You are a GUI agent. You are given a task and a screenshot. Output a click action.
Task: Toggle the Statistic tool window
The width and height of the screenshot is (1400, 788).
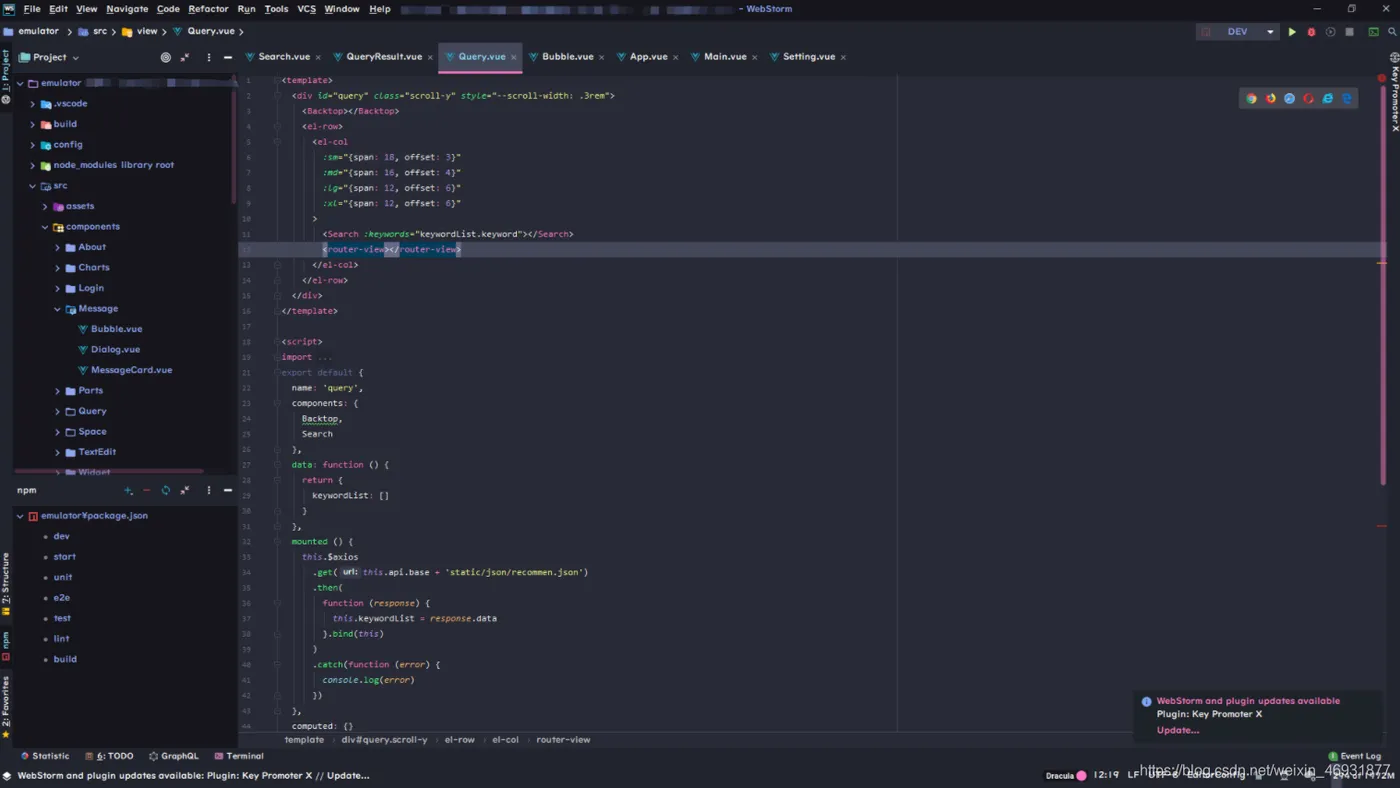45,756
